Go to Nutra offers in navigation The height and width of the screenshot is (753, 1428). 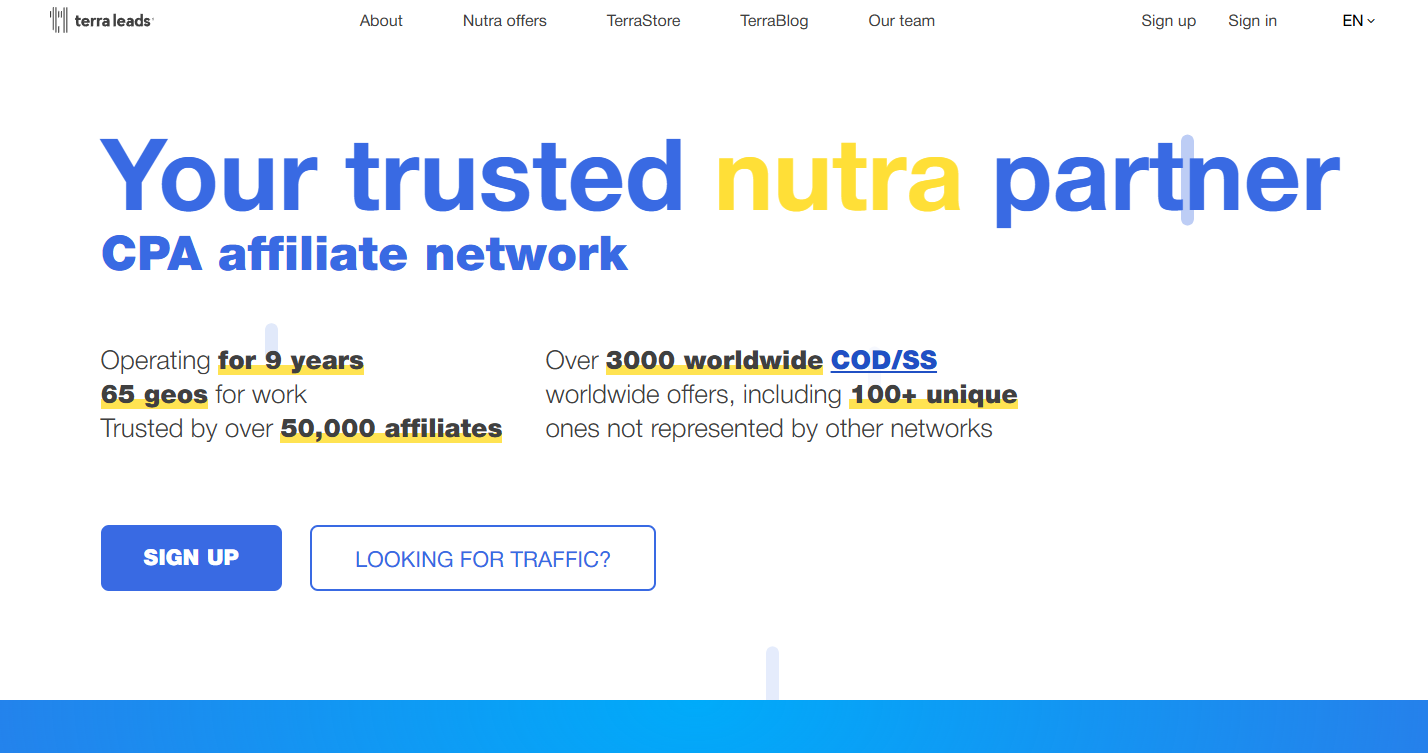[x=504, y=21]
